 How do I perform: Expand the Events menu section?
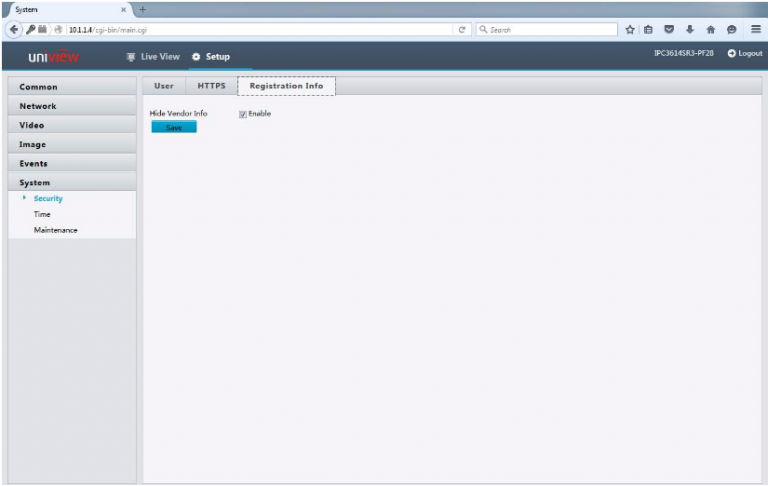click(72, 163)
